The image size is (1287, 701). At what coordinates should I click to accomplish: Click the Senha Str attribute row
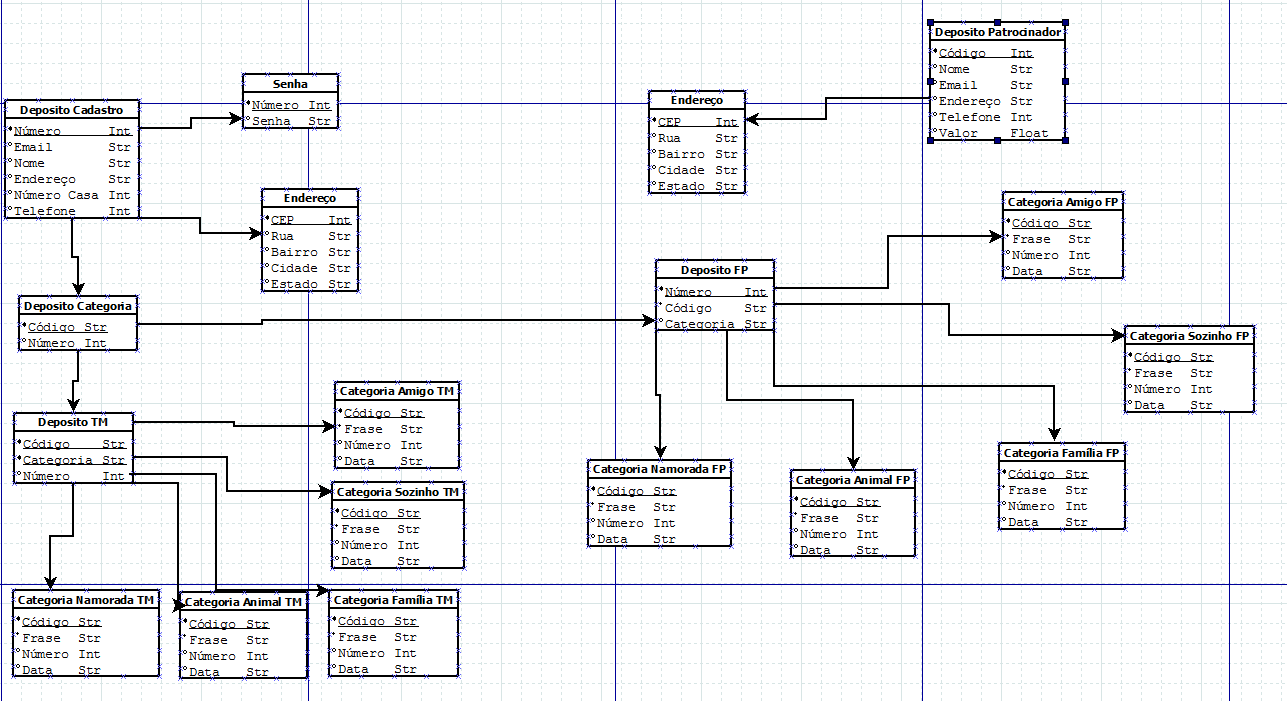pyautogui.click(x=291, y=121)
